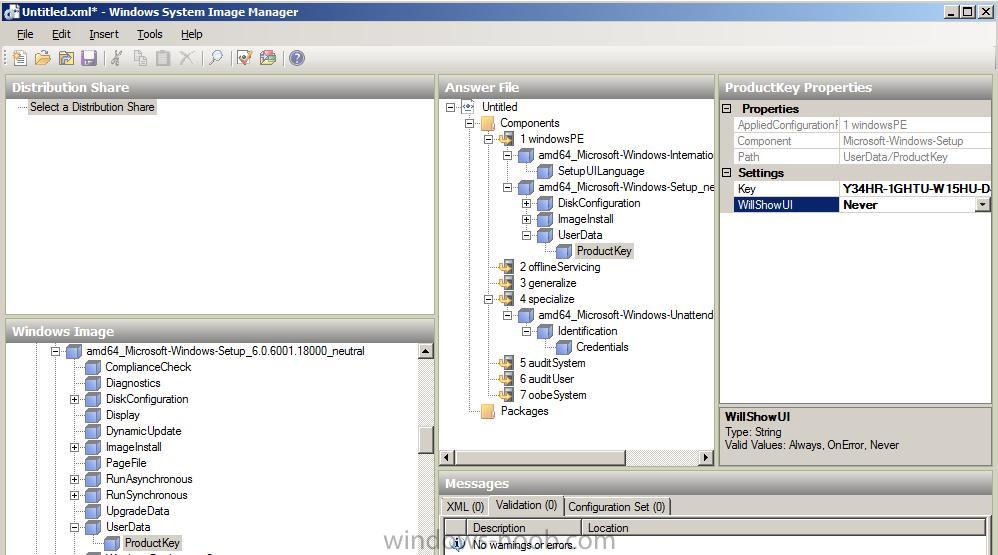Open Help with the question mark icon

pyautogui.click(x=297, y=59)
